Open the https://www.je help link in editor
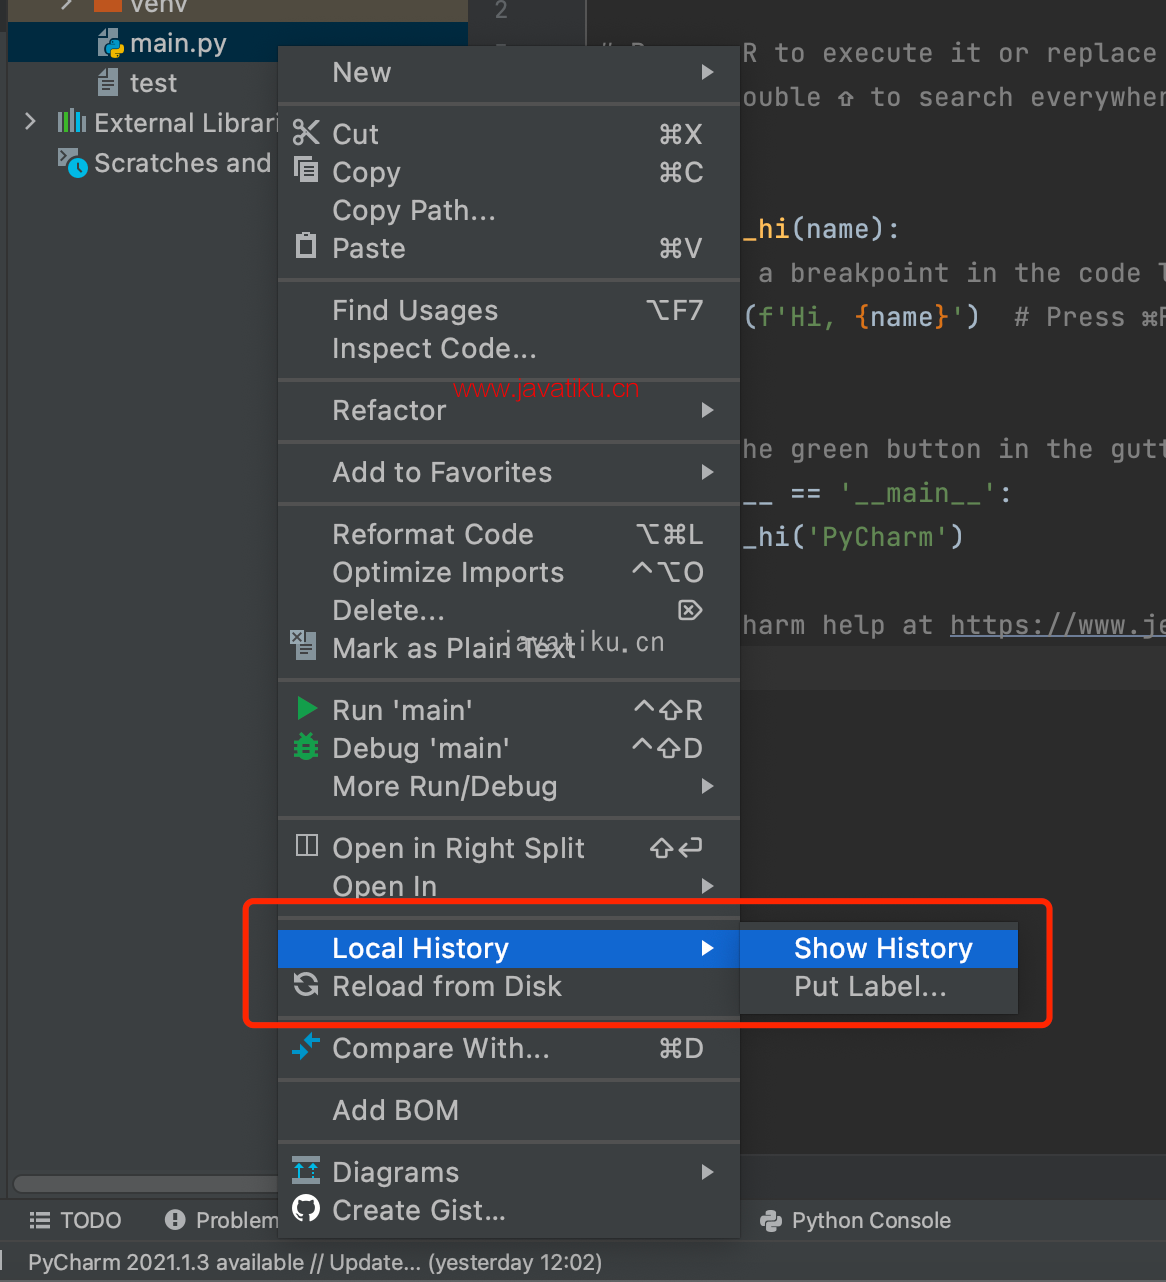This screenshot has height=1282, width=1166. (x=1057, y=625)
